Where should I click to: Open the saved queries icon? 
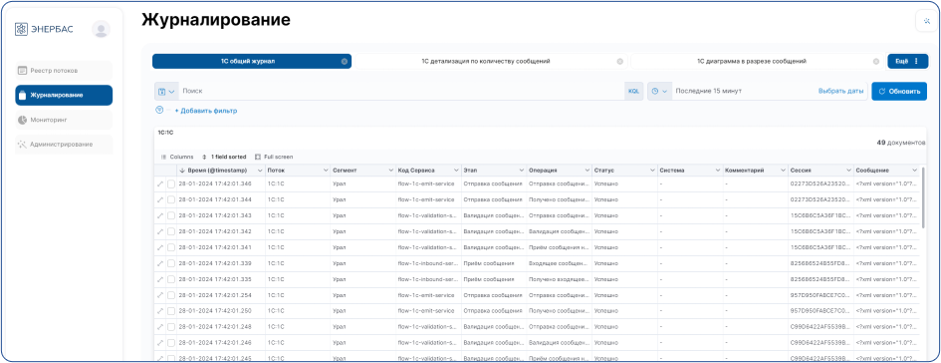[166, 91]
